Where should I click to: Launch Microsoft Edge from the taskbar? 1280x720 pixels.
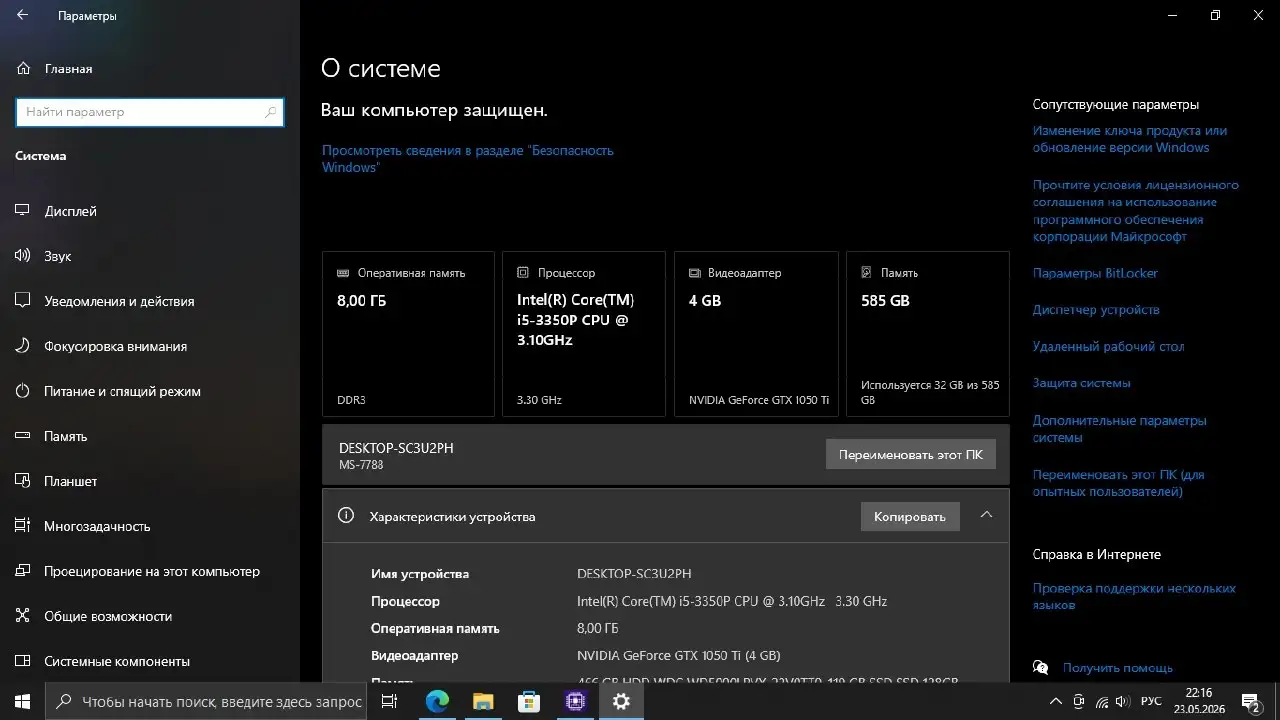(x=437, y=702)
